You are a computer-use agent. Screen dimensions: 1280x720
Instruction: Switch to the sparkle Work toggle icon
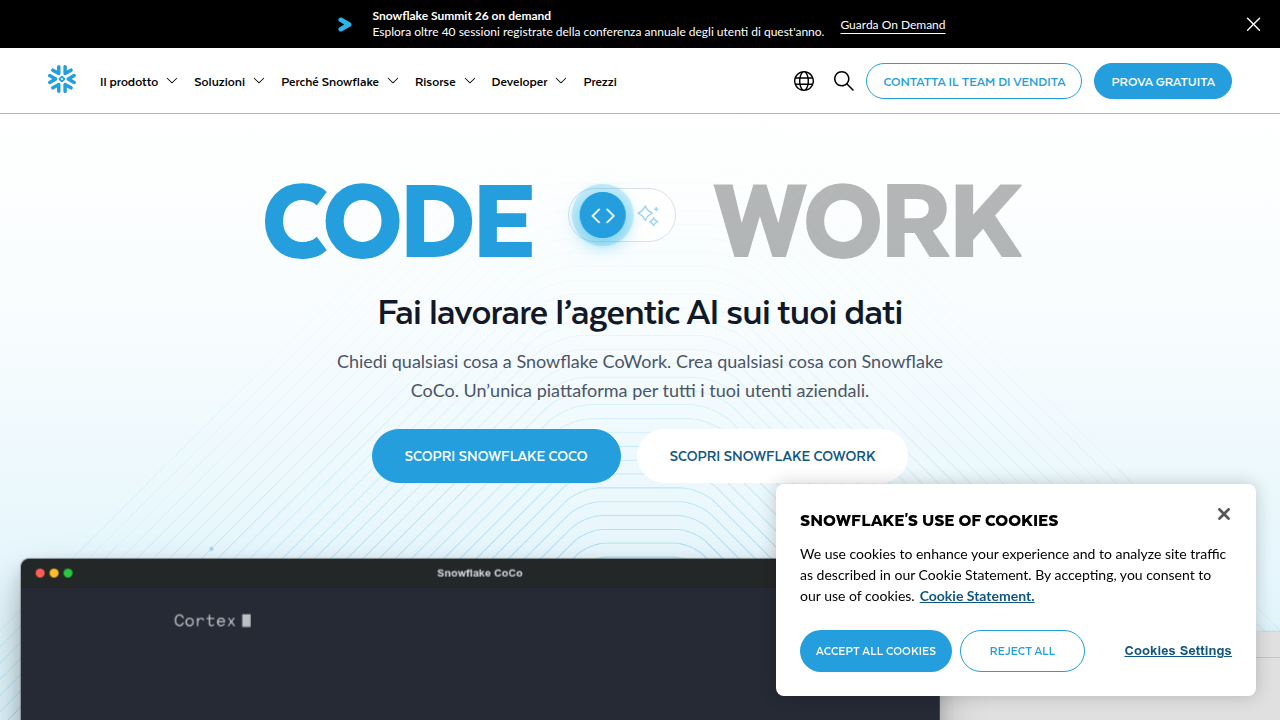point(648,215)
